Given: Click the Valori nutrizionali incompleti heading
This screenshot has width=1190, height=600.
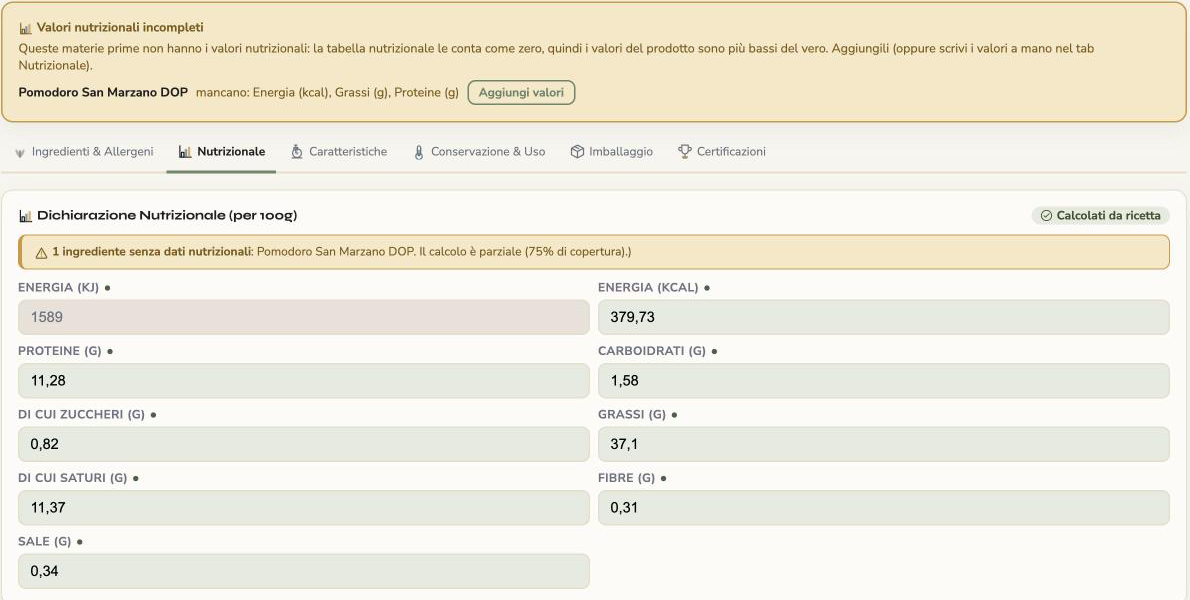Looking at the screenshot, I should 120,27.
